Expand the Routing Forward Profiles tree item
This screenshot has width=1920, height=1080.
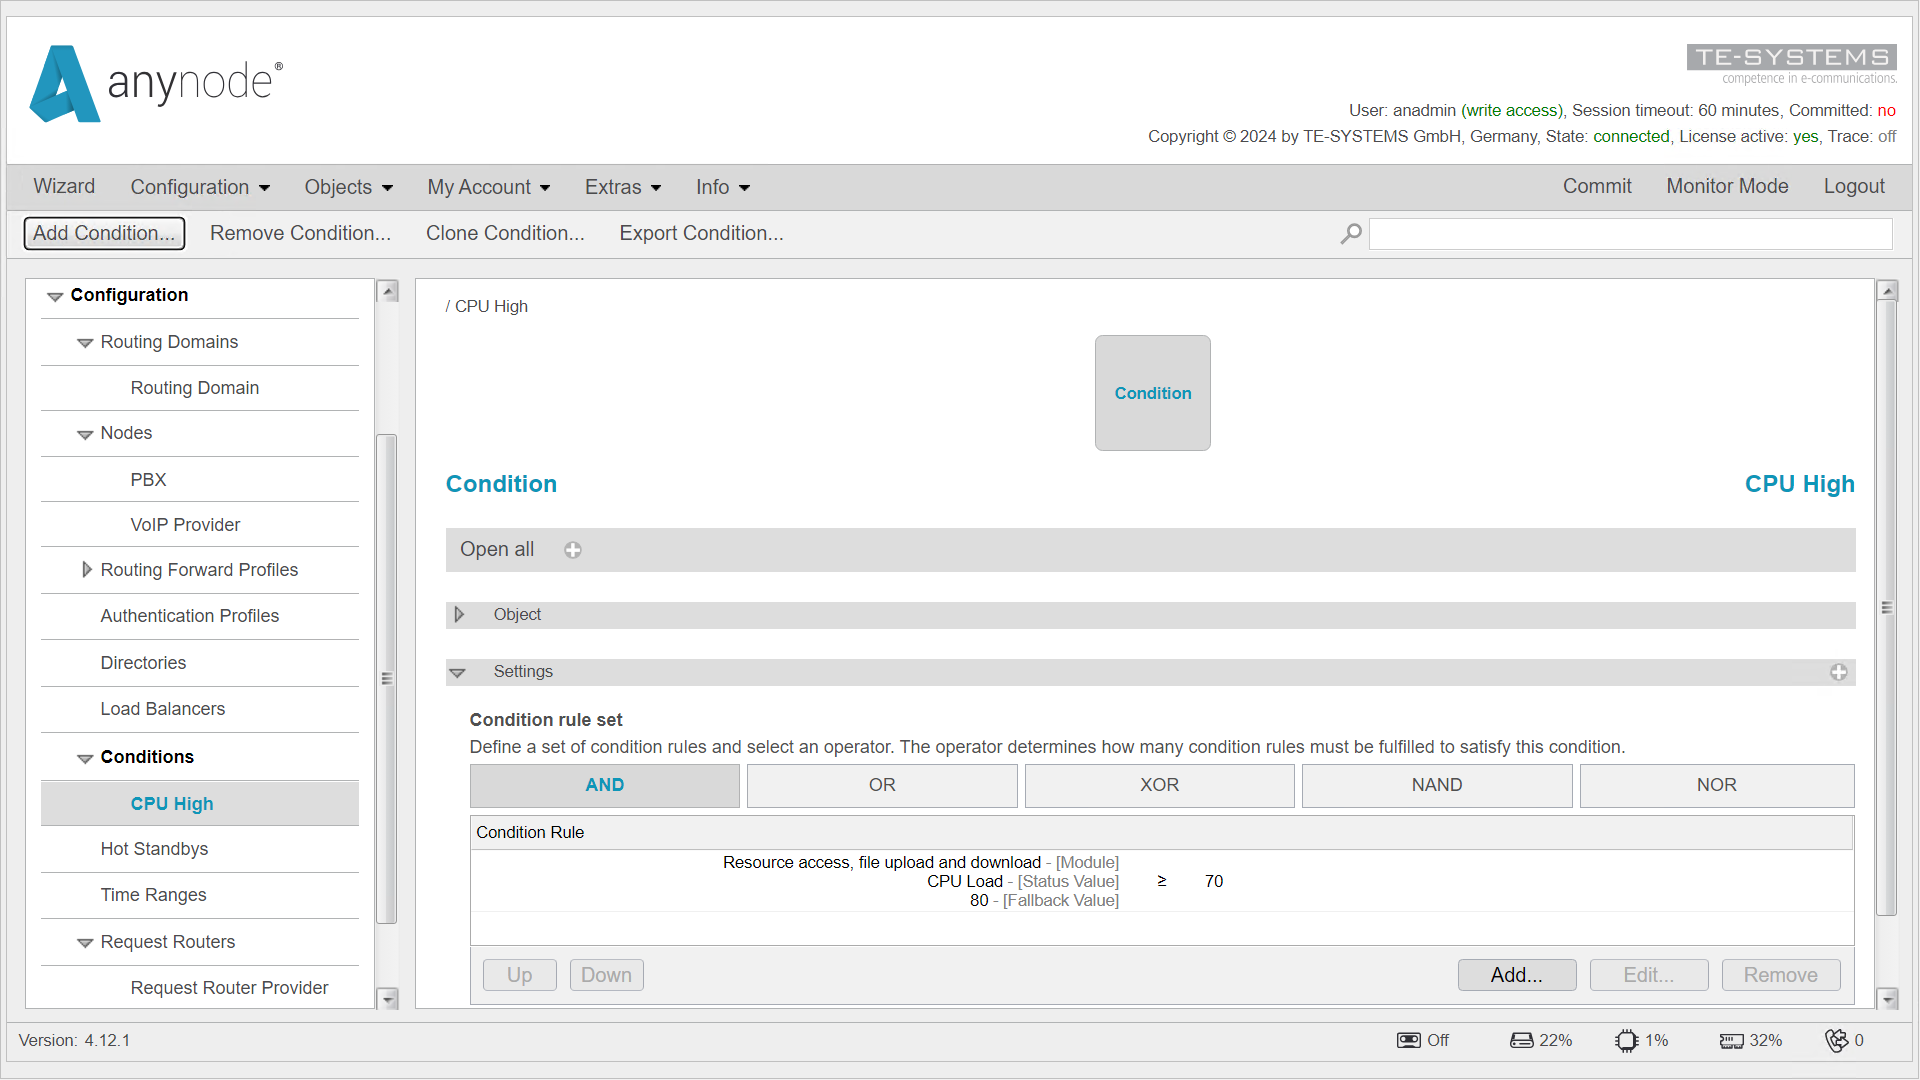click(87, 570)
